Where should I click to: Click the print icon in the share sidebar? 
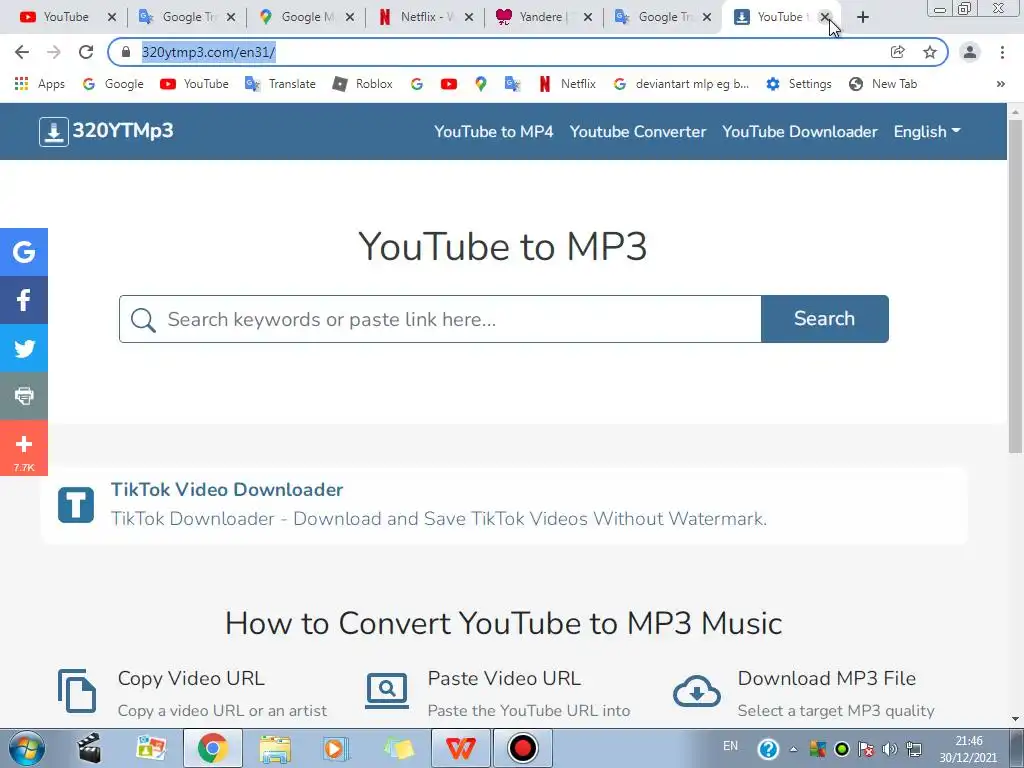pyautogui.click(x=24, y=396)
